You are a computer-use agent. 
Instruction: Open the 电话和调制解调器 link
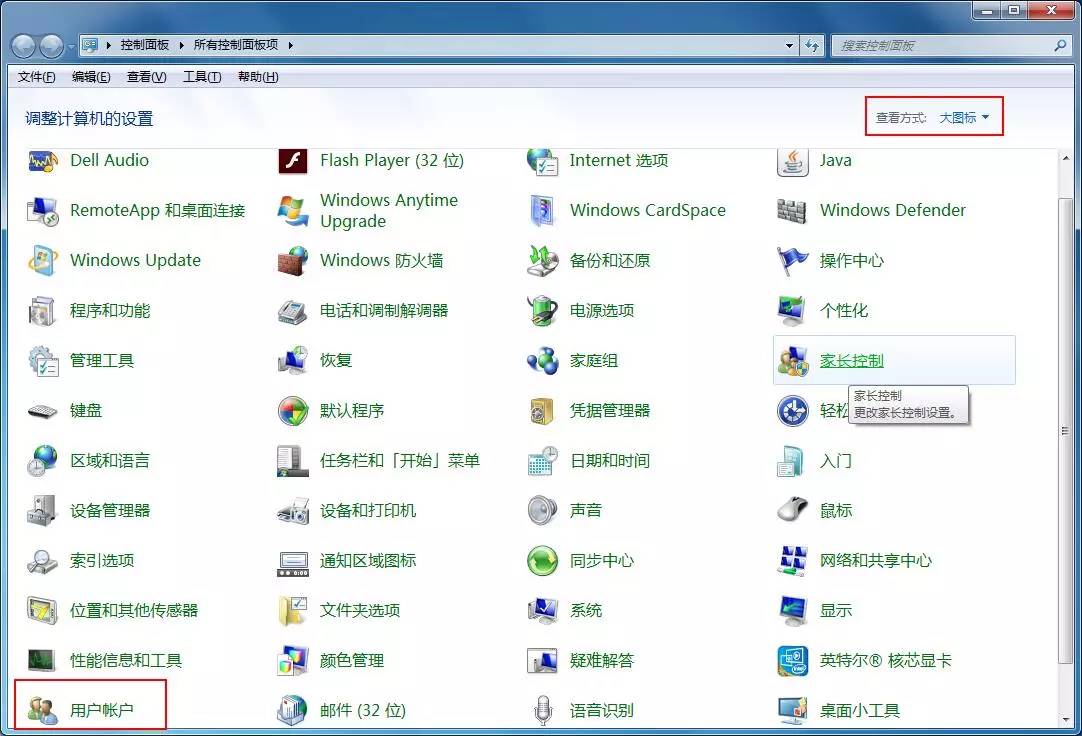tap(384, 311)
